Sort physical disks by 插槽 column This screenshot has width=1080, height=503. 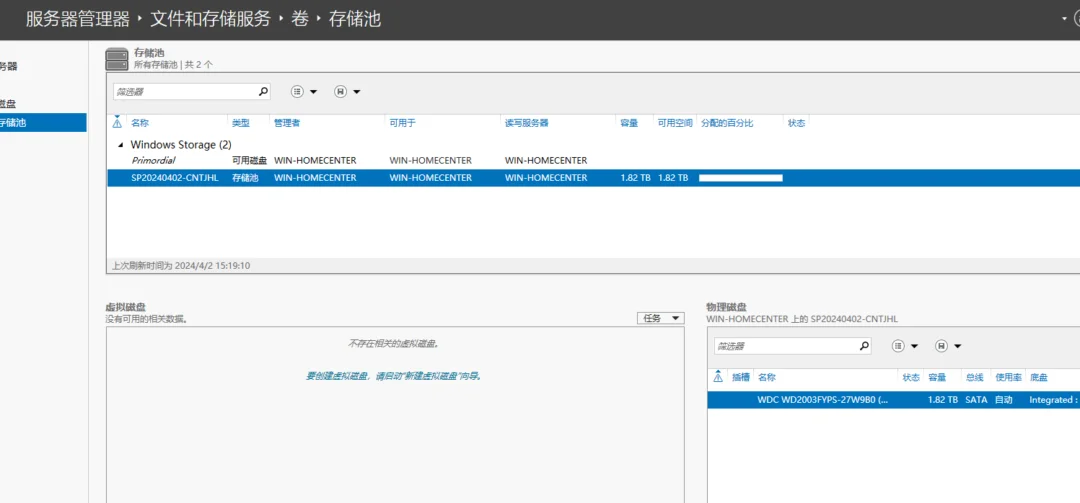[740, 378]
